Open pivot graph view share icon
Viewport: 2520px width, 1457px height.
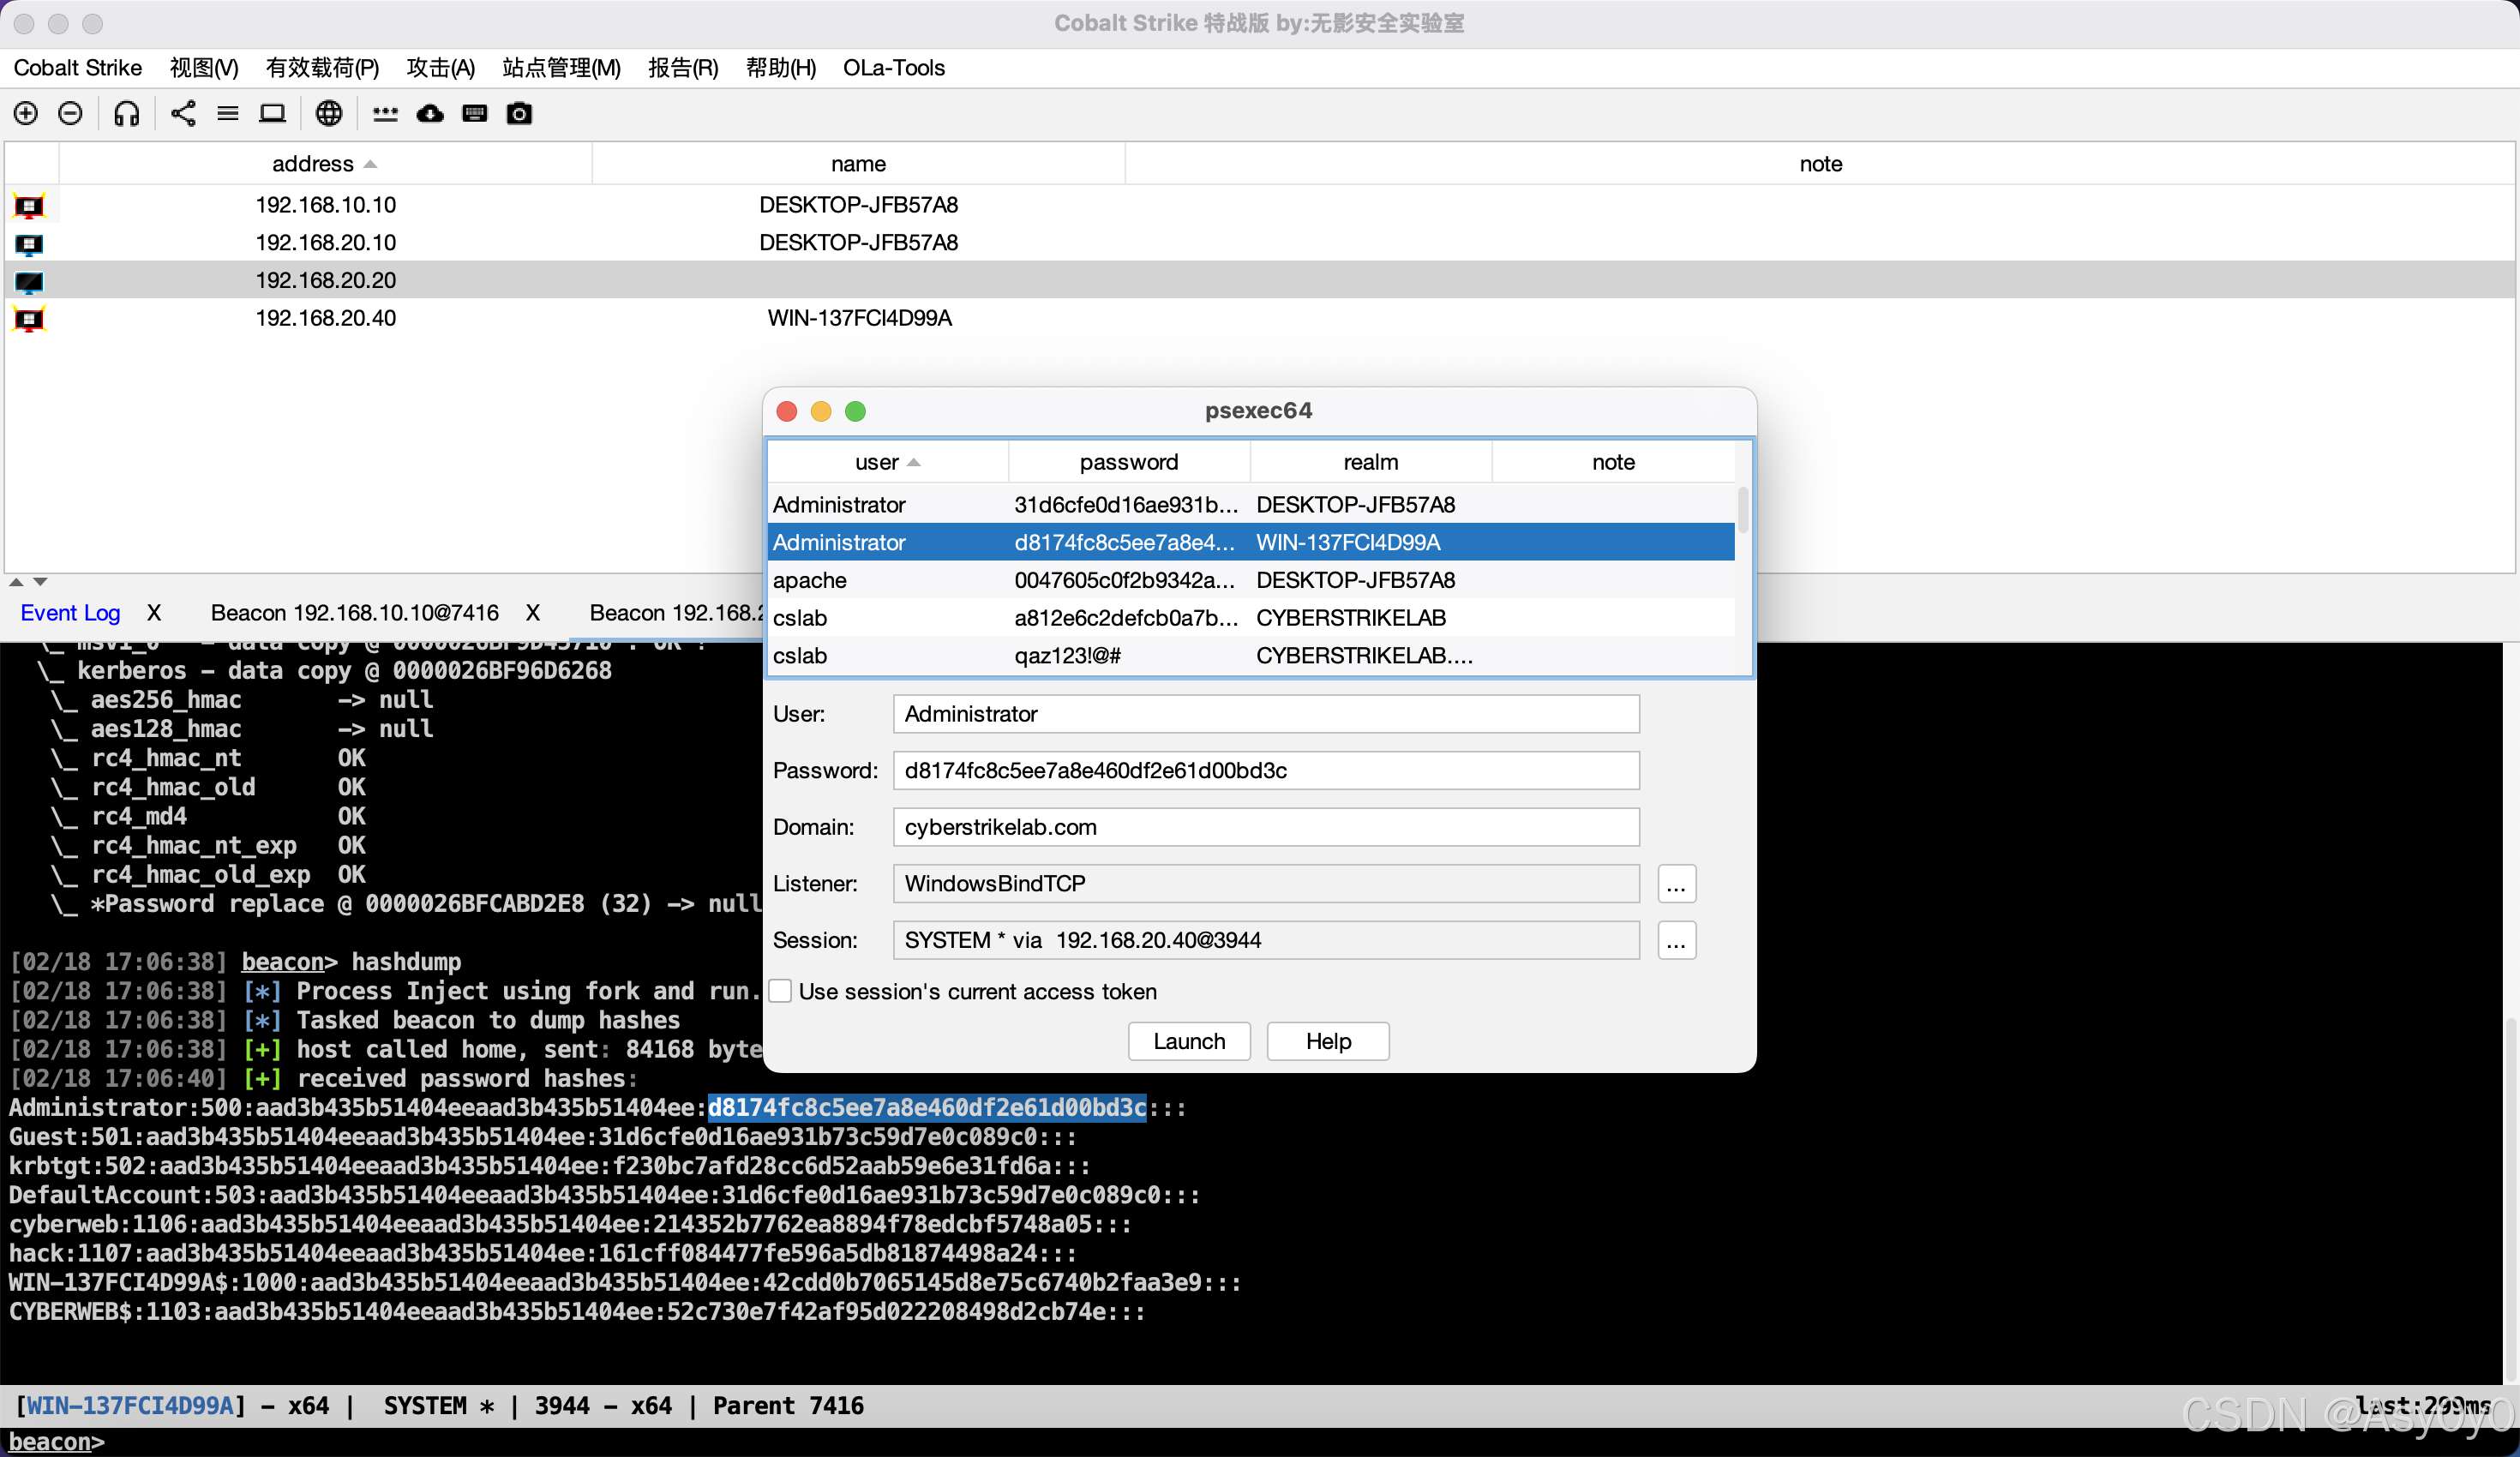182,113
